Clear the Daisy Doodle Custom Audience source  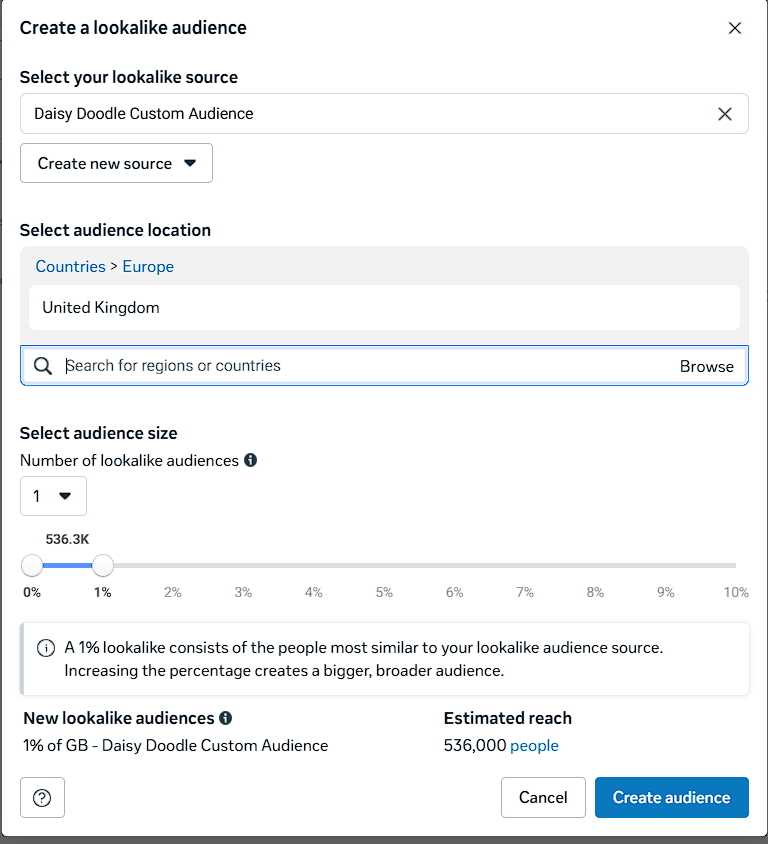(x=725, y=114)
